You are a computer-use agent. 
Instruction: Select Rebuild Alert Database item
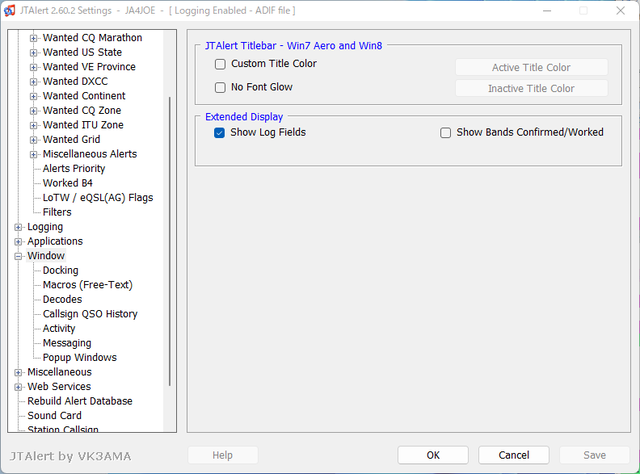pos(80,401)
